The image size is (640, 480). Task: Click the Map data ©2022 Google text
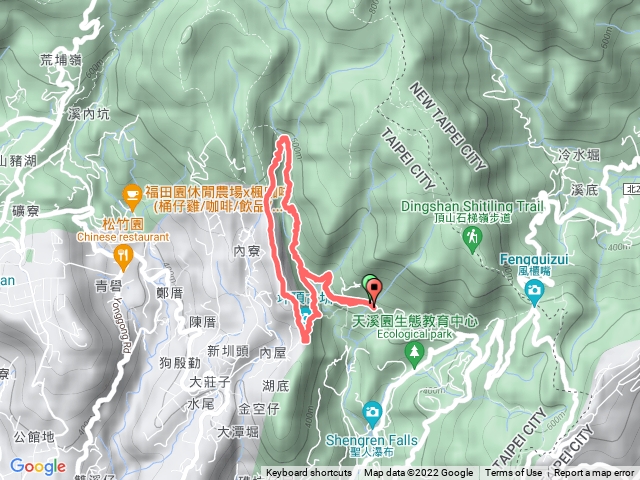point(418,473)
